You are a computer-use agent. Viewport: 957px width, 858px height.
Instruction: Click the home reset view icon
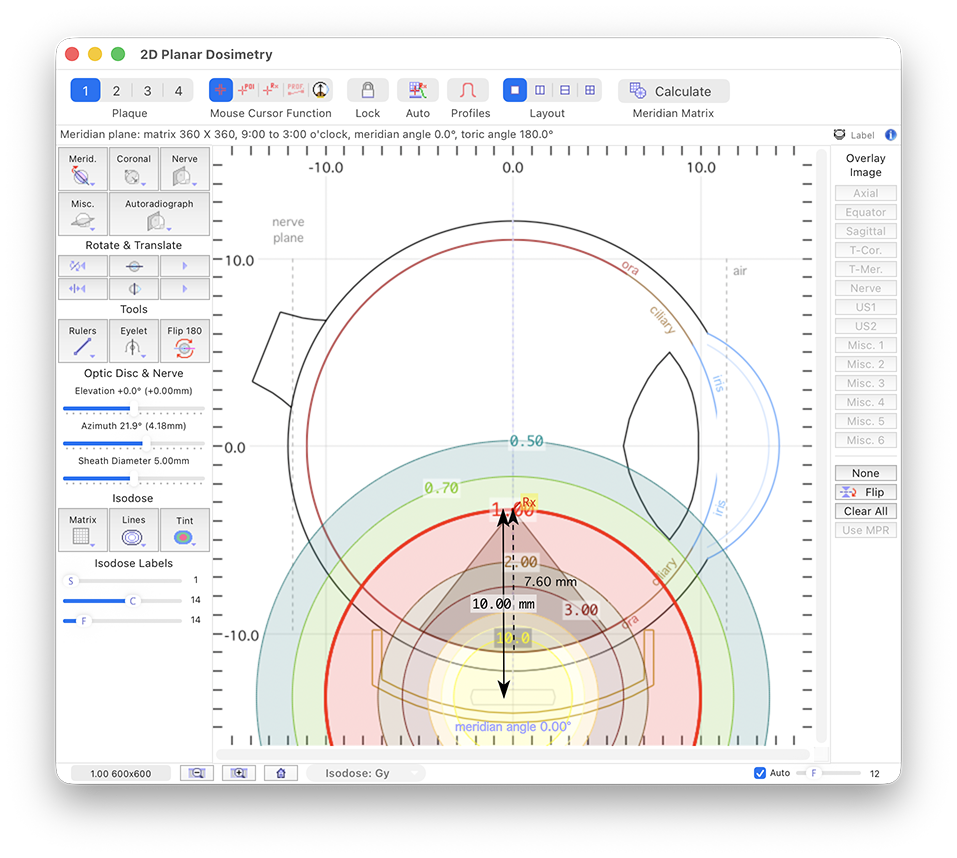[281, 773]
